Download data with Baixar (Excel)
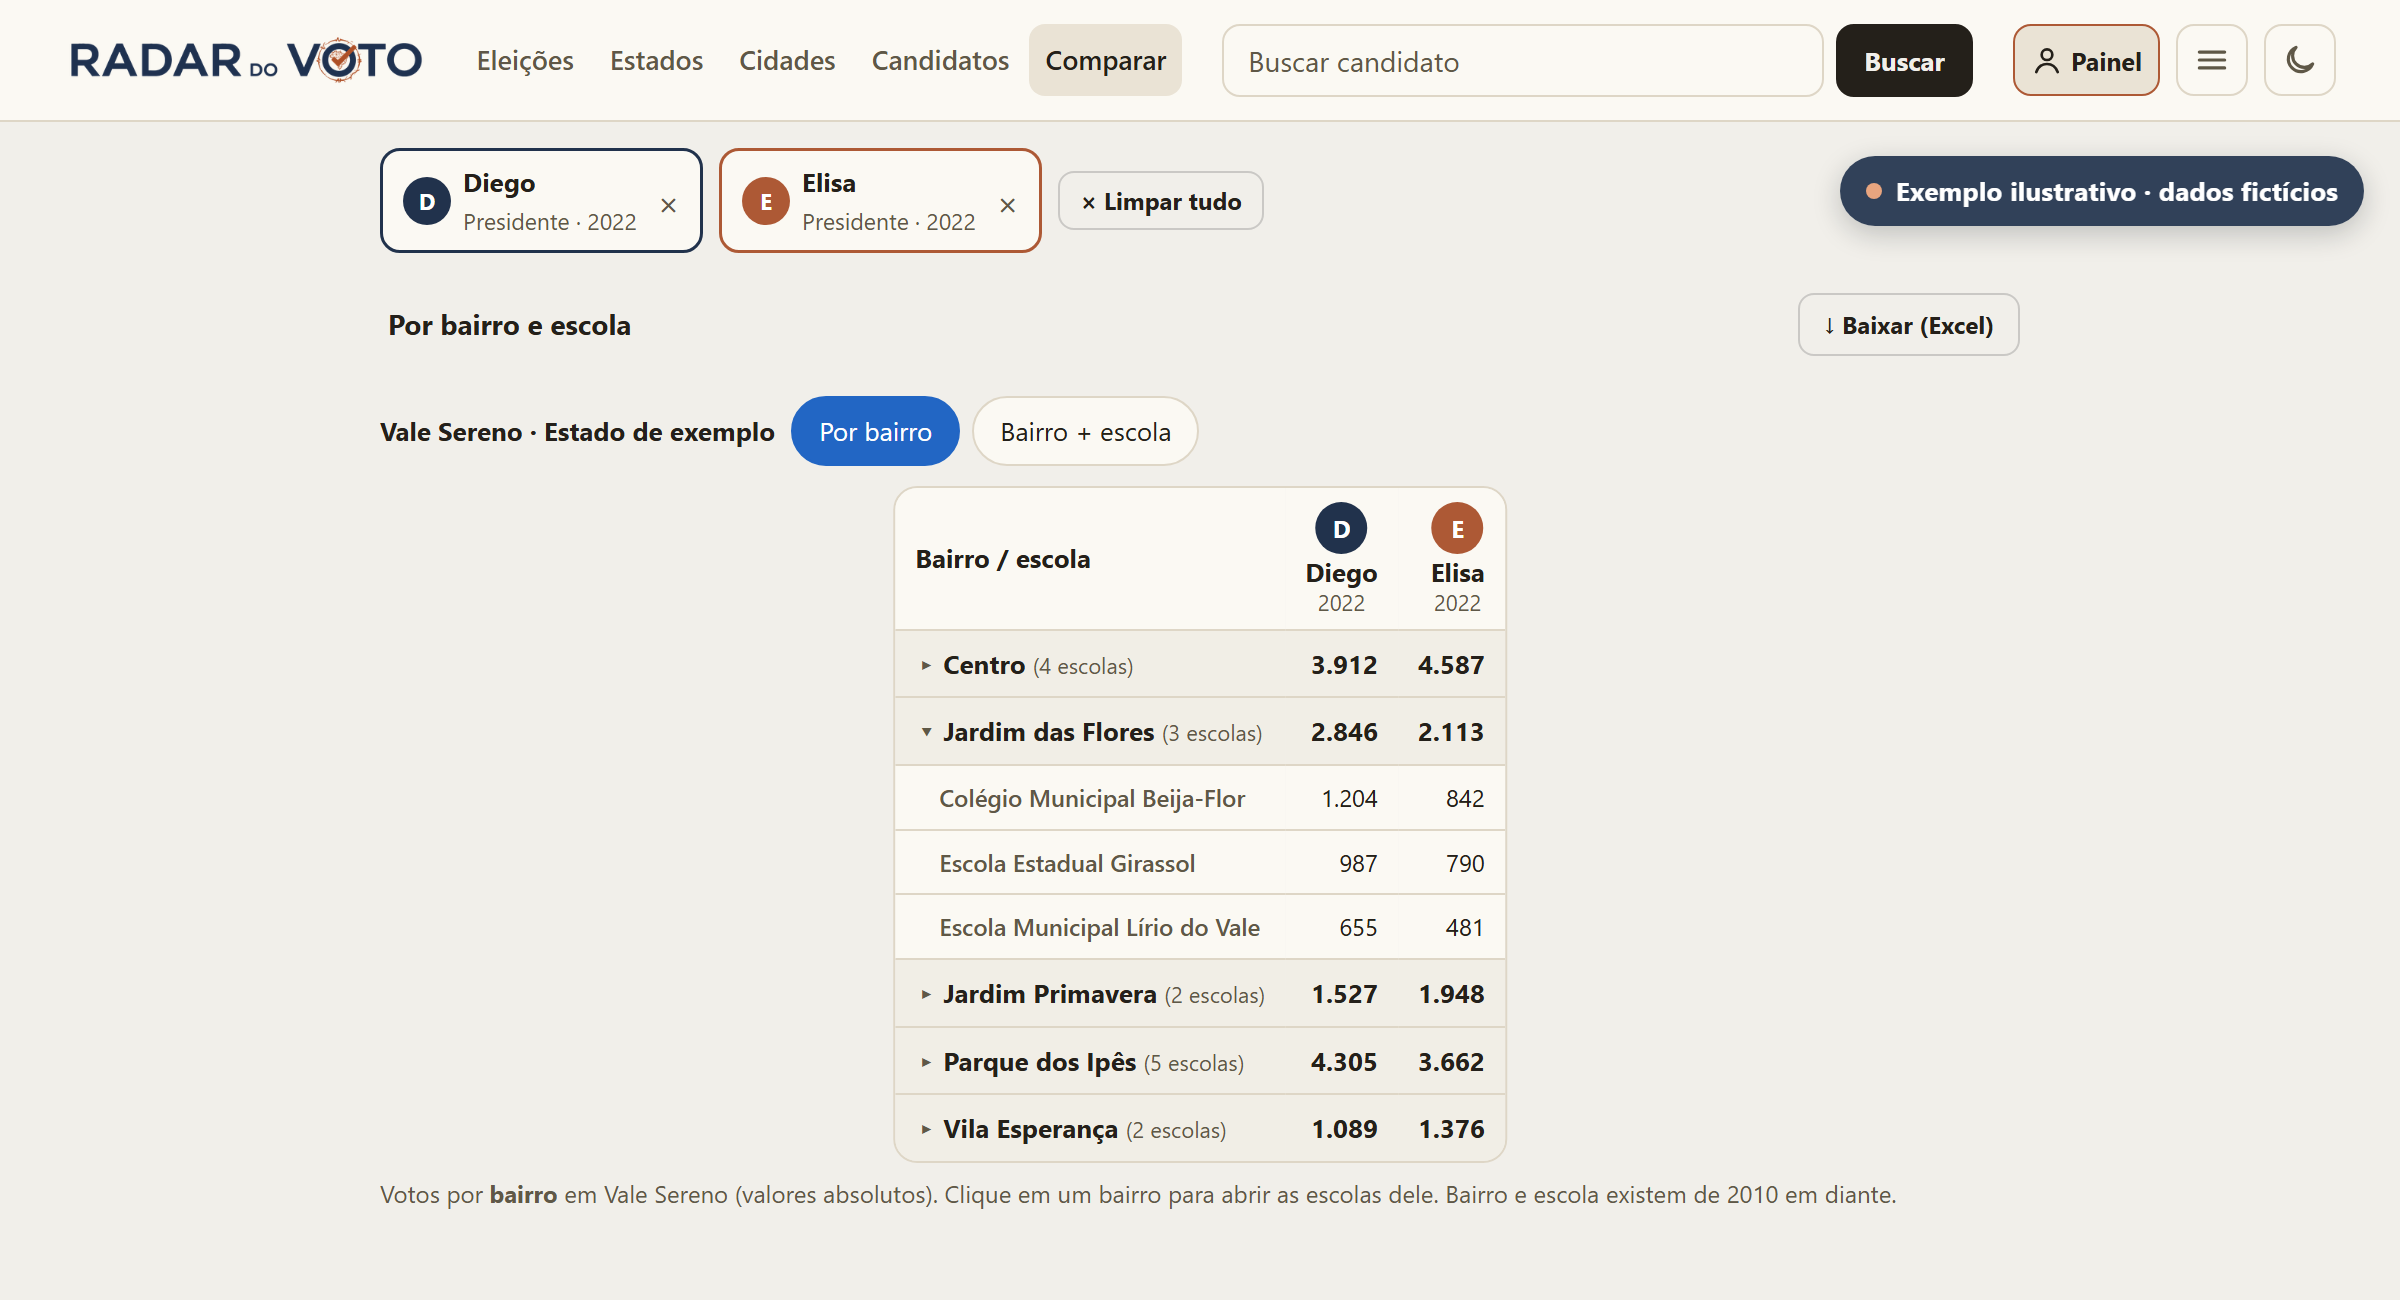Screen dimensions: 2400x1300 1908,325
